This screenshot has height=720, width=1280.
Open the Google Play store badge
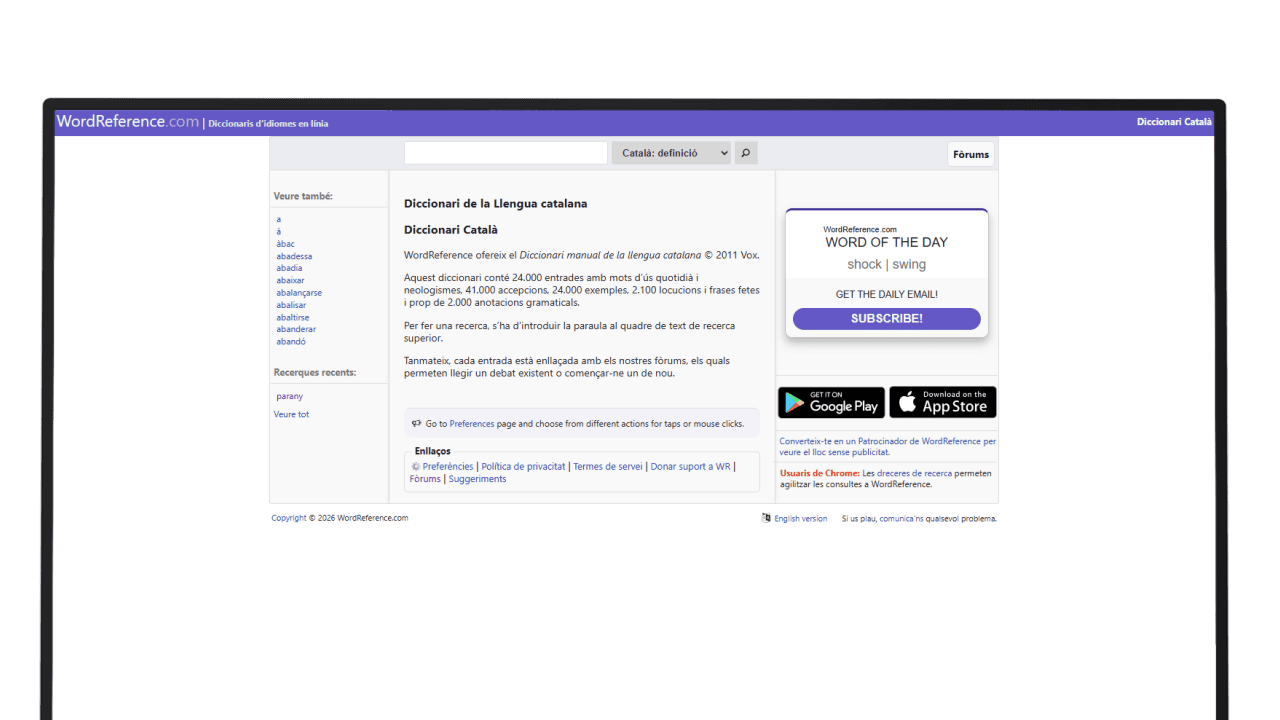tap(831, 402)
